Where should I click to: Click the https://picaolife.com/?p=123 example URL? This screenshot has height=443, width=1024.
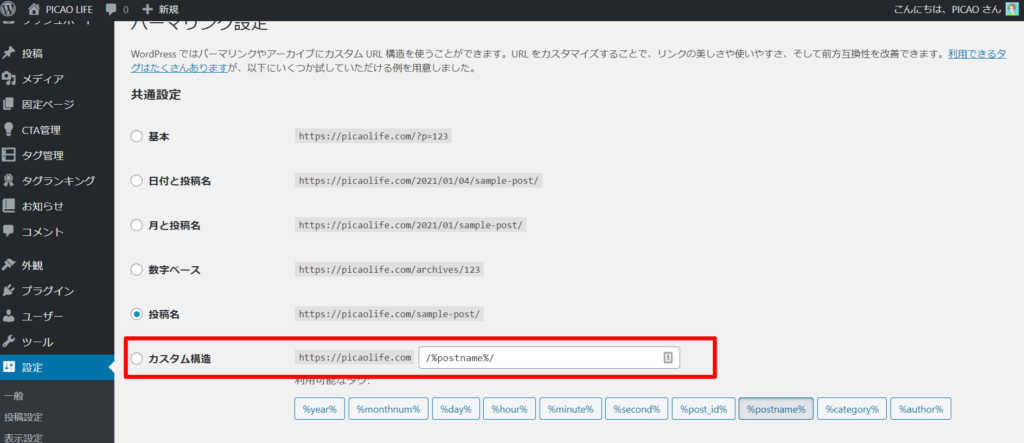coord(374,137)
